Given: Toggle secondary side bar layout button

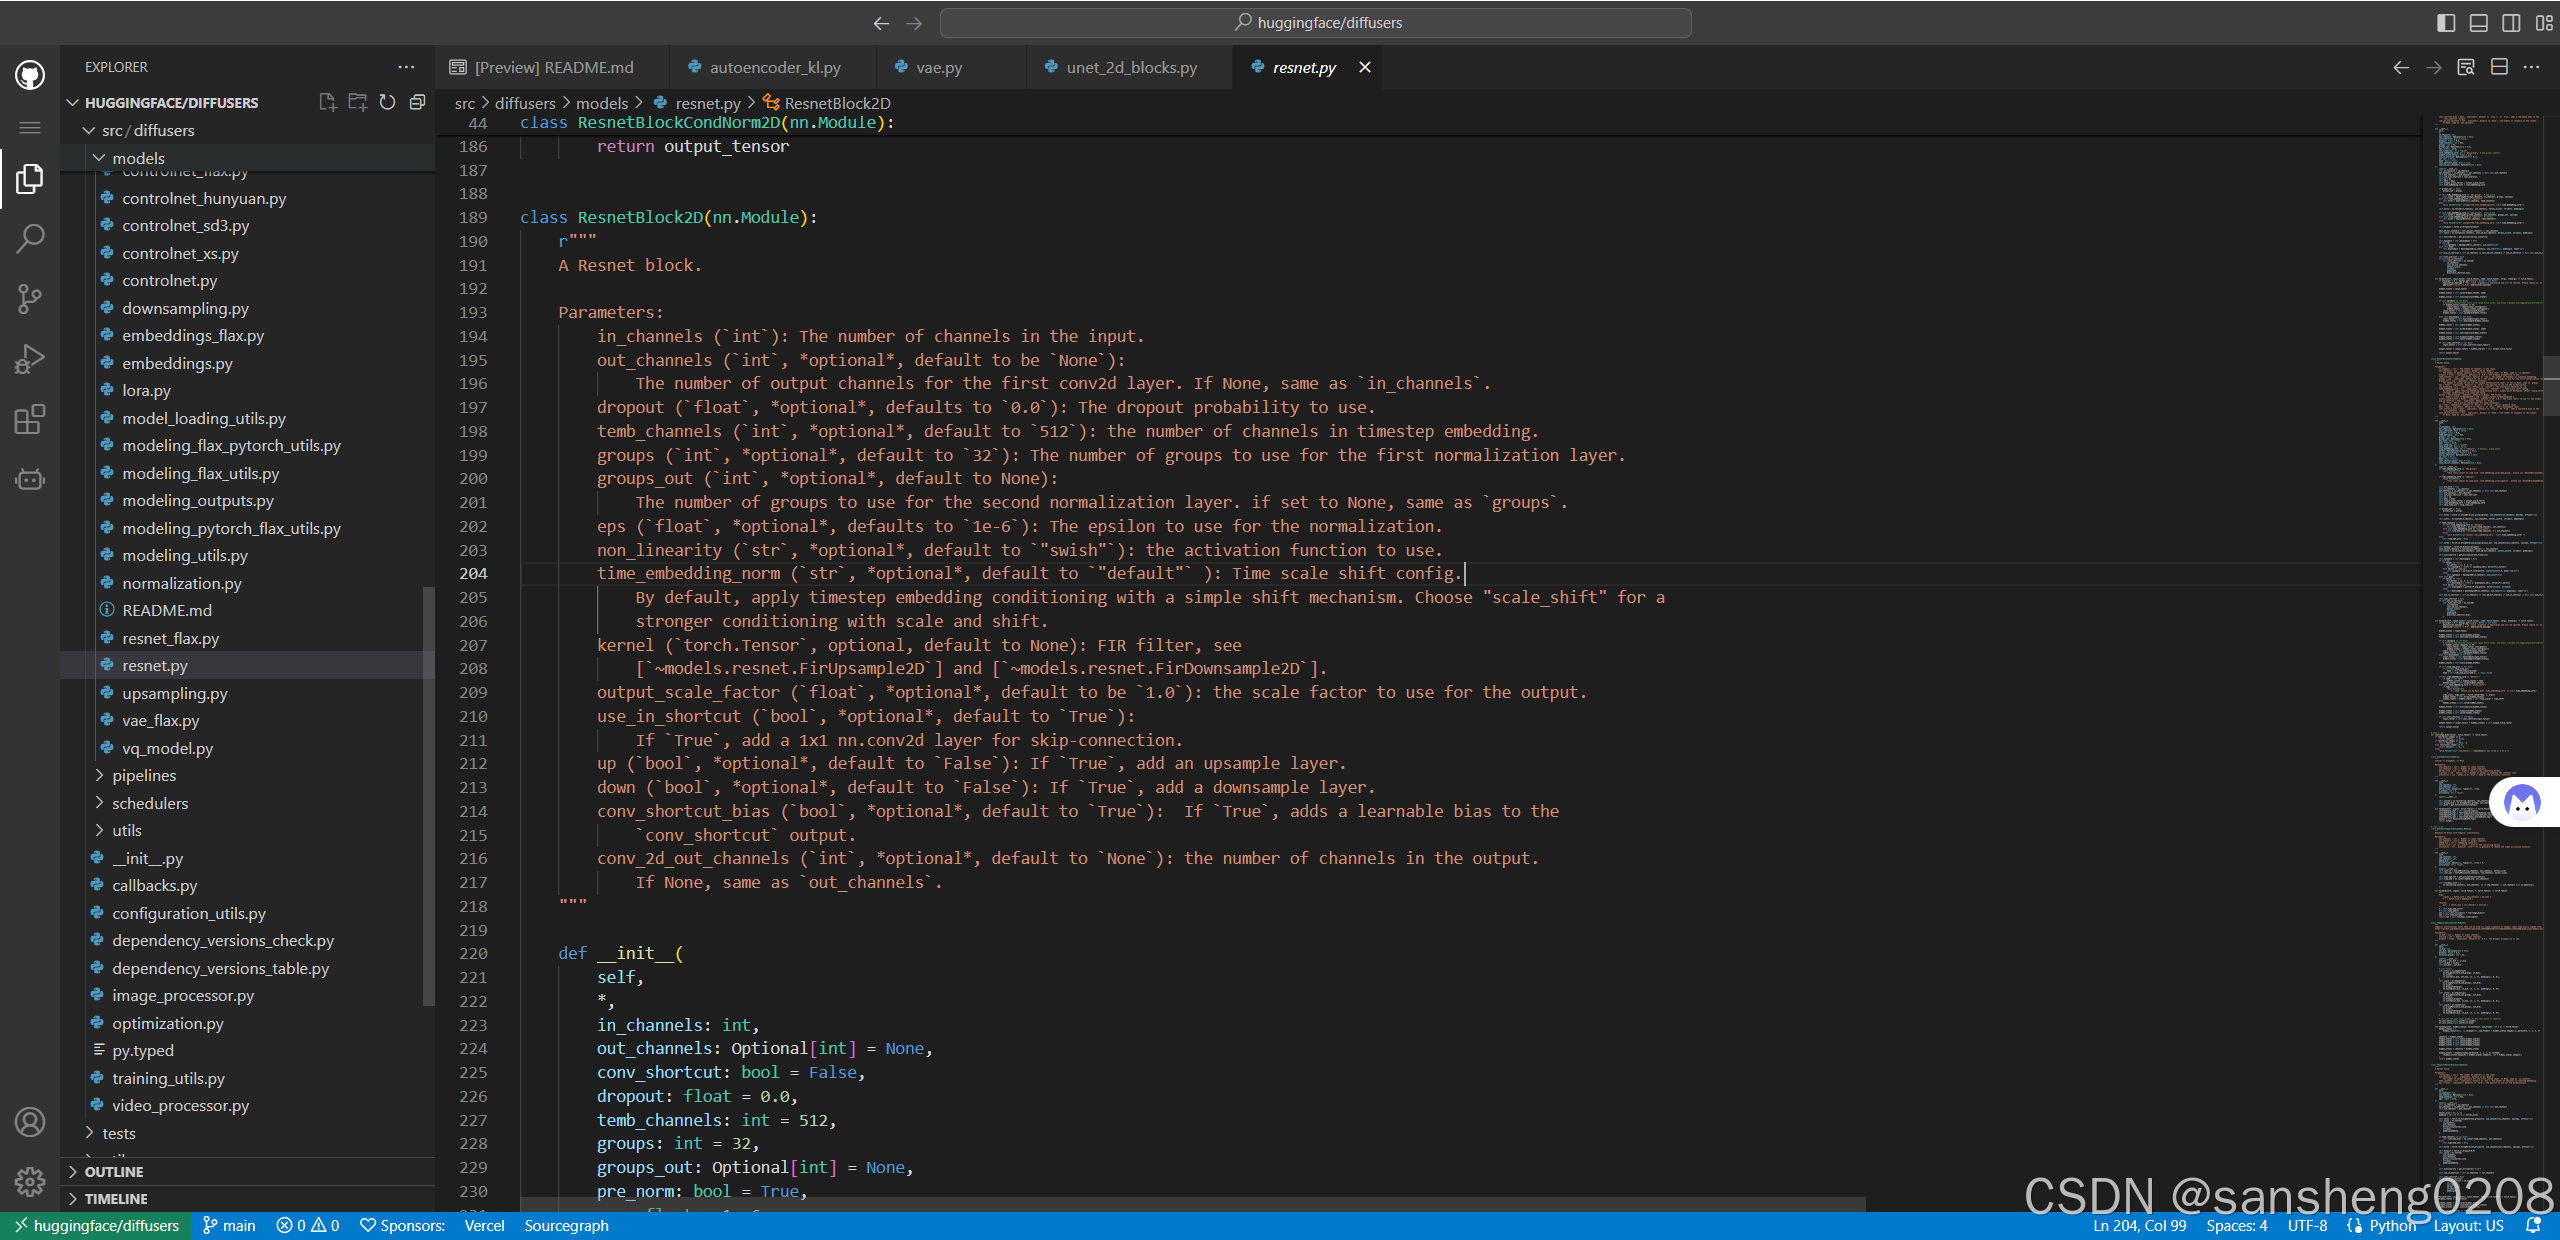Looking at the screenshot, I should 2511,23.
